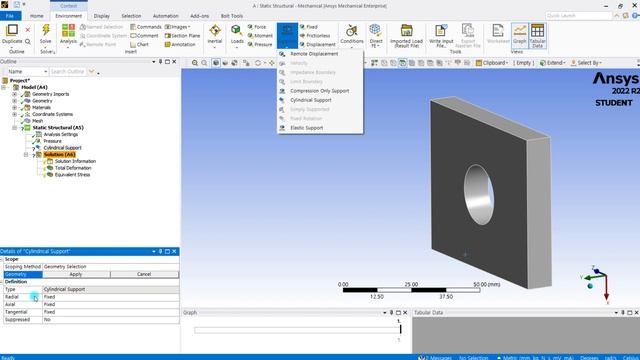Screen dimensions: 640x360
Task: Click the Conditions icon
Action: (351, 31)
